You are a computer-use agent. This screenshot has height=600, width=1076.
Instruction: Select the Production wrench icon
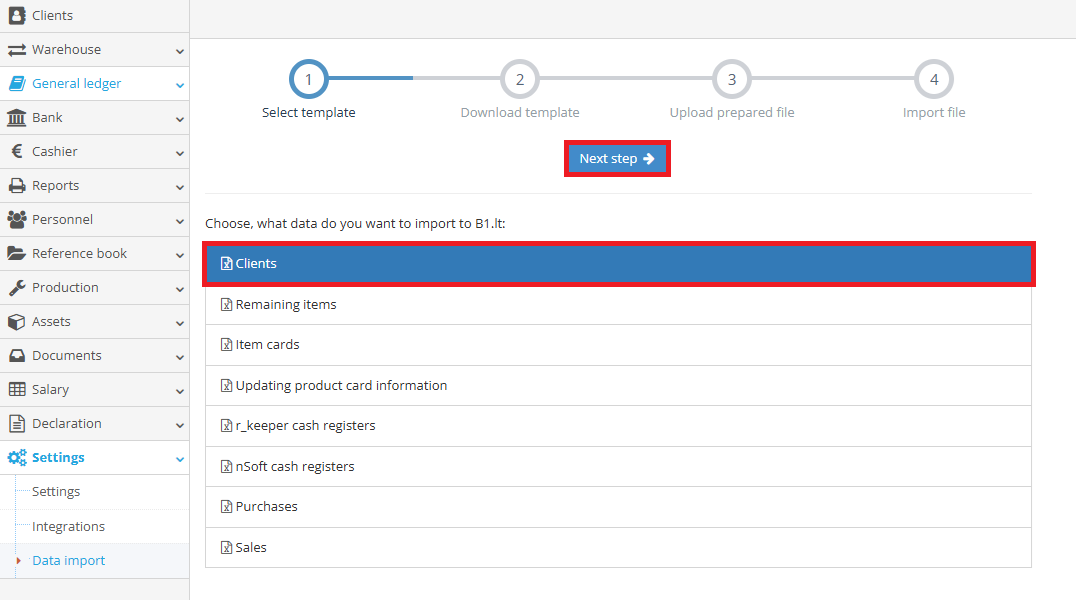click(x=16, y=287)
